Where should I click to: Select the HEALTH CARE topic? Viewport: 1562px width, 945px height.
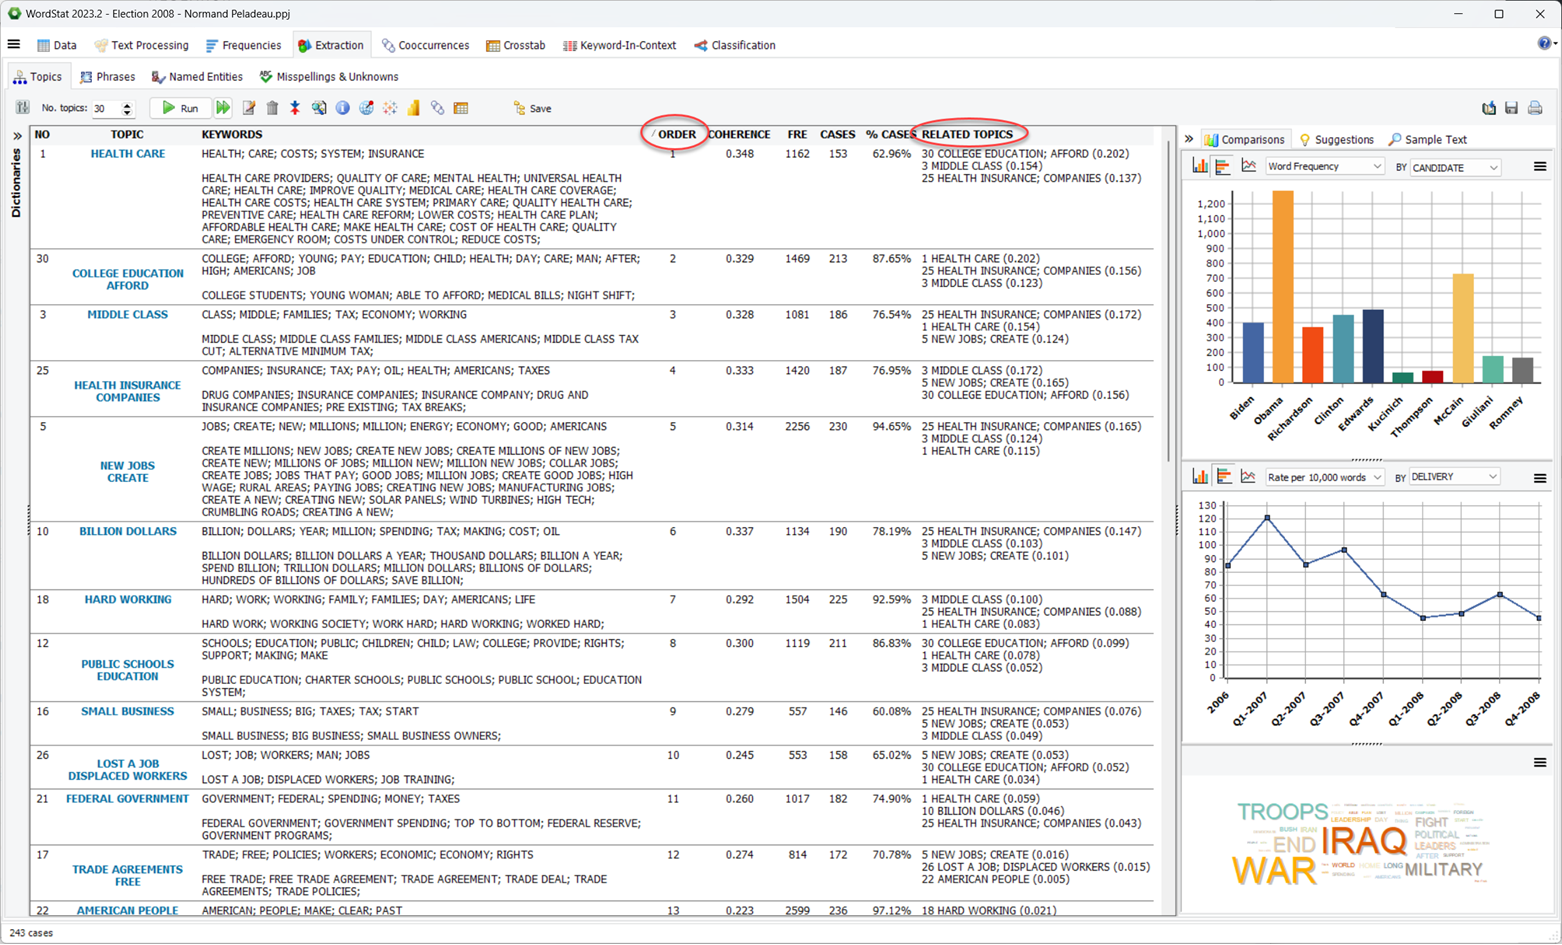coord(128,154)
